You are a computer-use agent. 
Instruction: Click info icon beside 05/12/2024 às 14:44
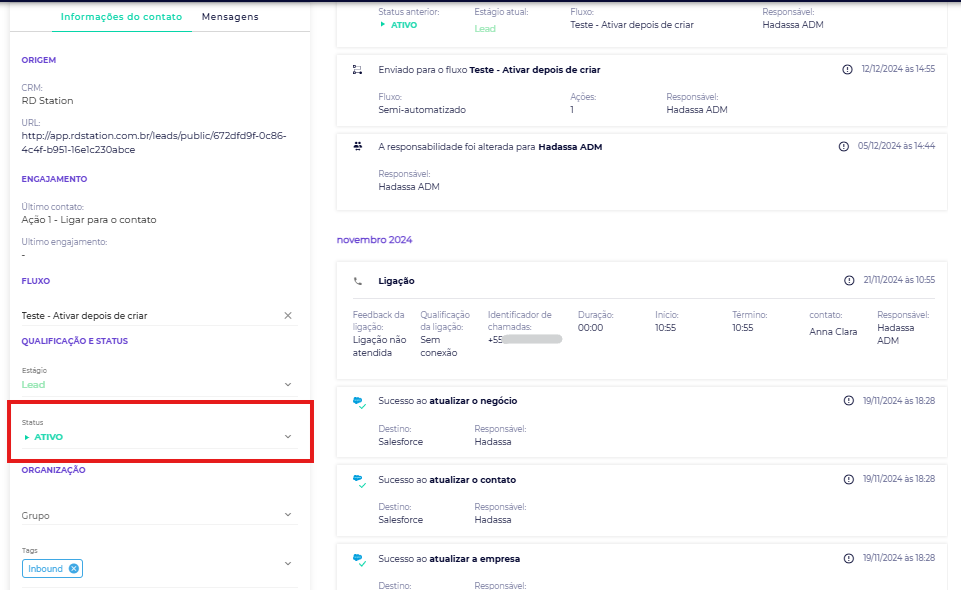tap(843, 146)
